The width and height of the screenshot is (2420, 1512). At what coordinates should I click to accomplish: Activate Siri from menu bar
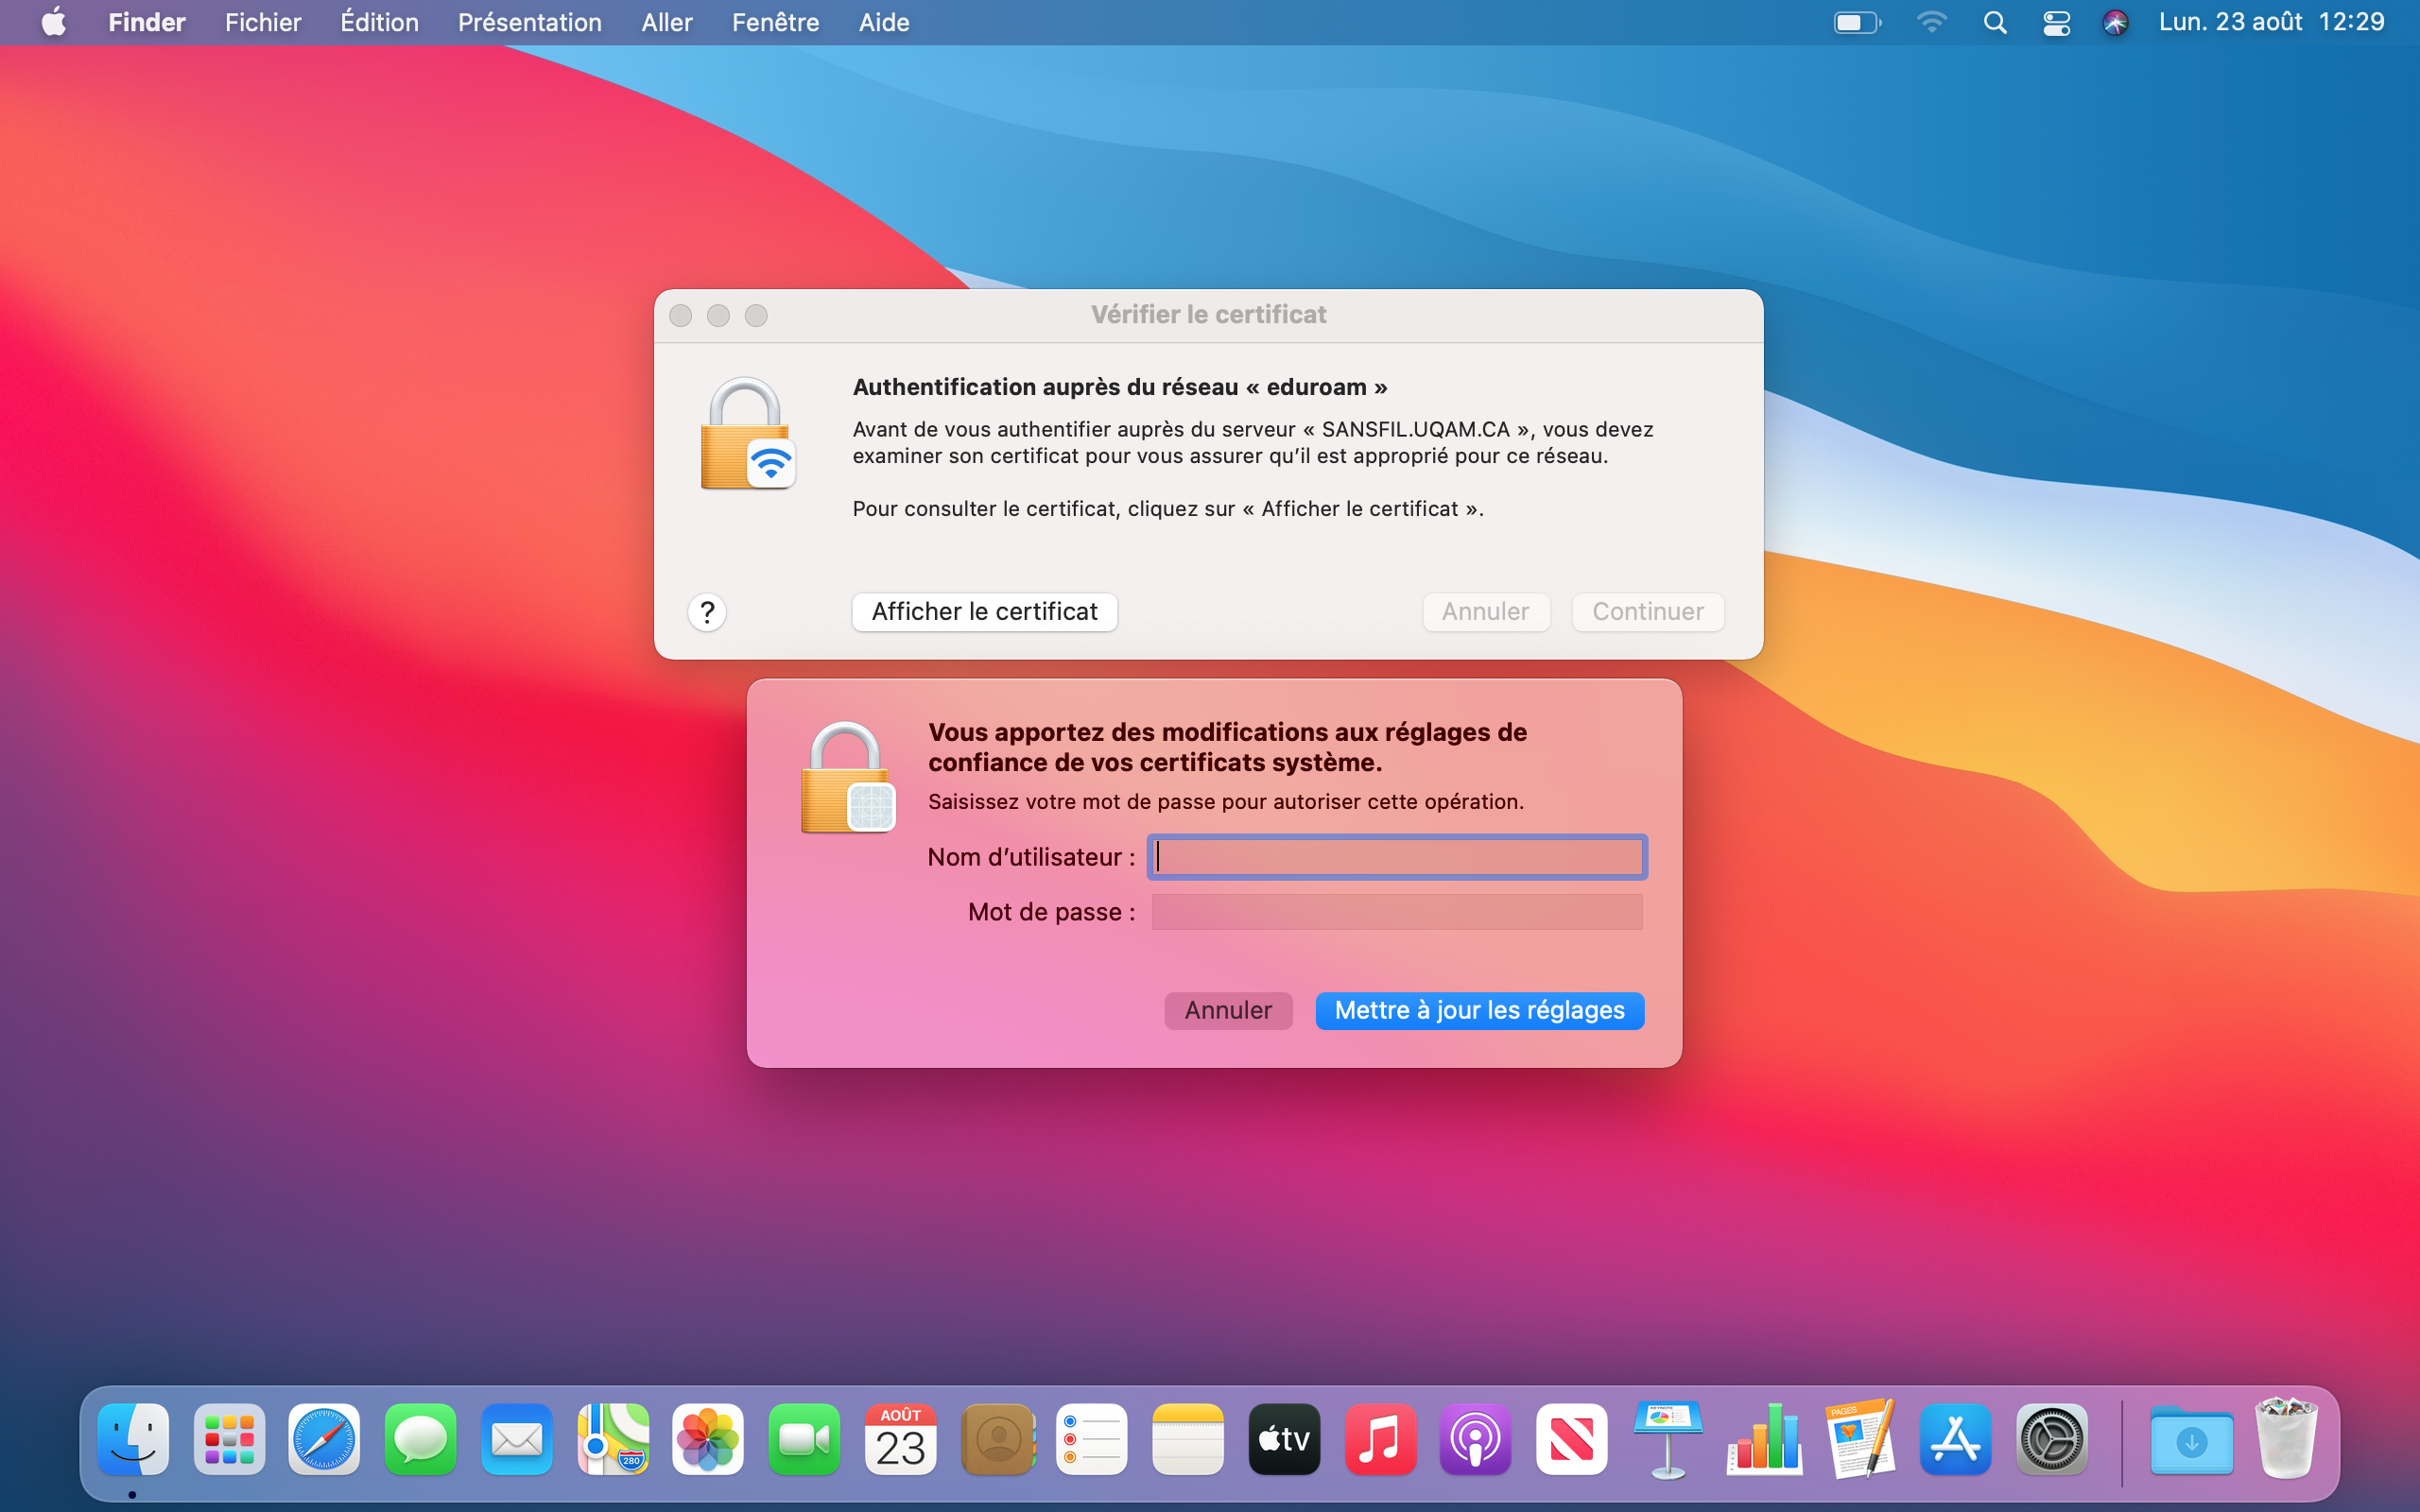pos(2115,22)
